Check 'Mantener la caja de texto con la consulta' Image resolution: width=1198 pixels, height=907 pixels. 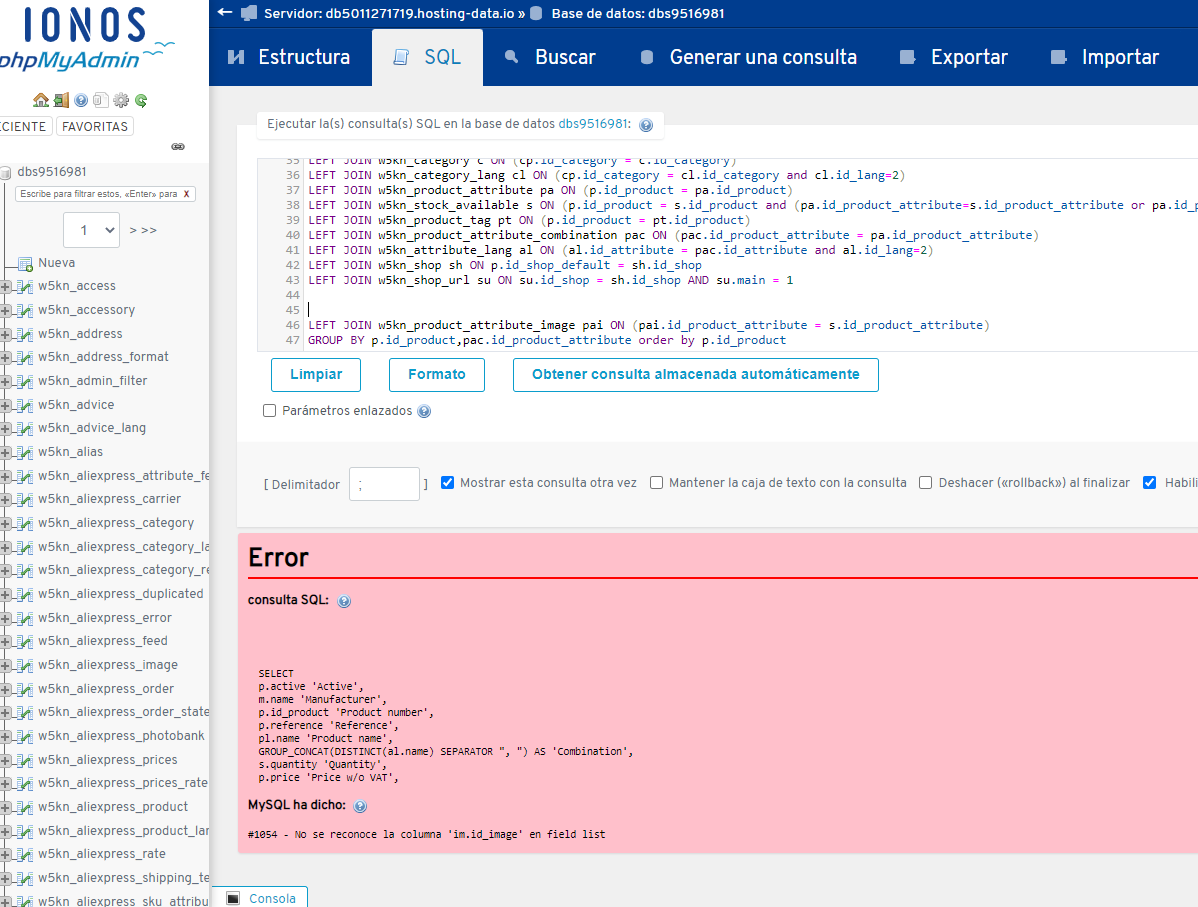[656, 482]
